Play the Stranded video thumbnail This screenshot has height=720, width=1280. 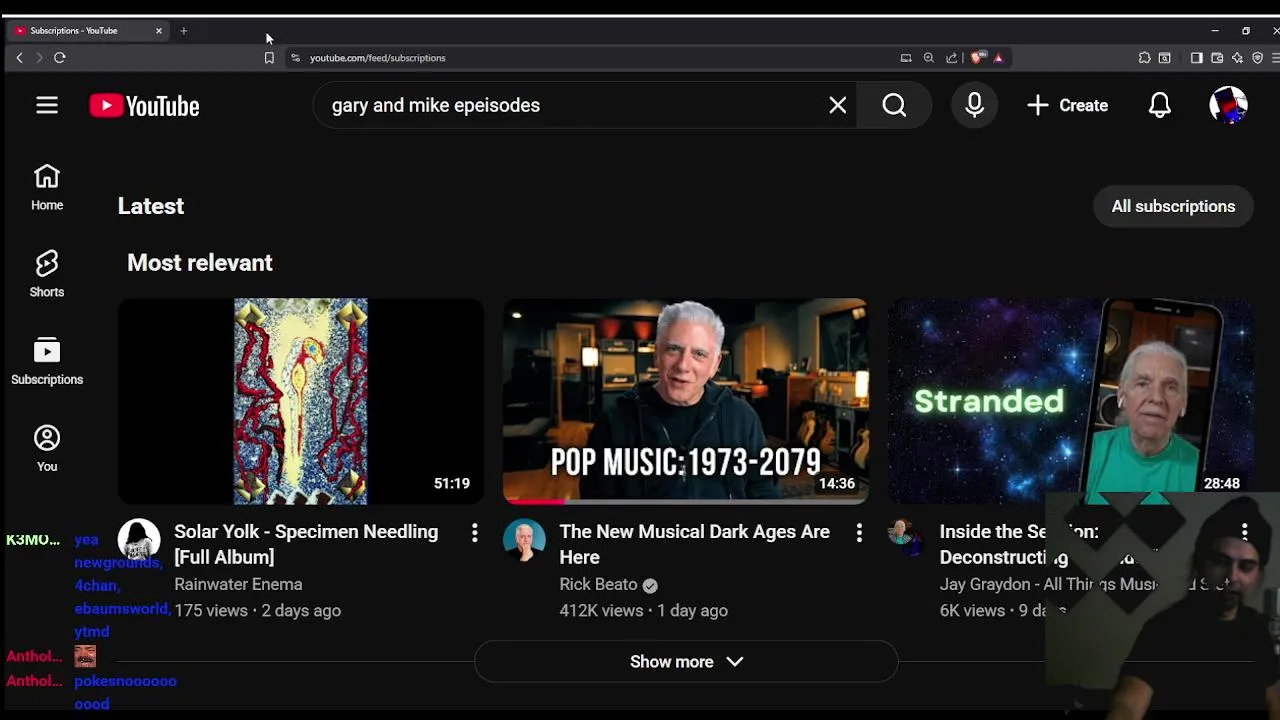(1071, 401)
